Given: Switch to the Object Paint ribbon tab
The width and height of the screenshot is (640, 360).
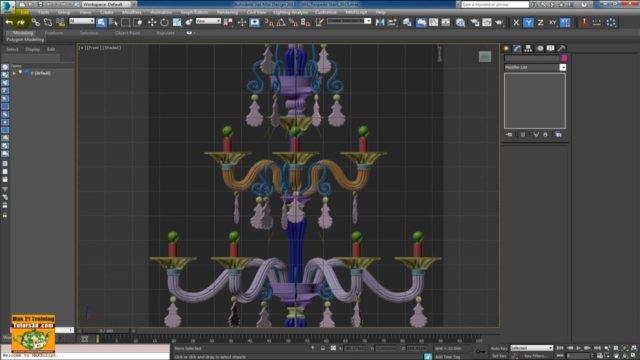Looking at the screenshot, I should click(127, 33).
